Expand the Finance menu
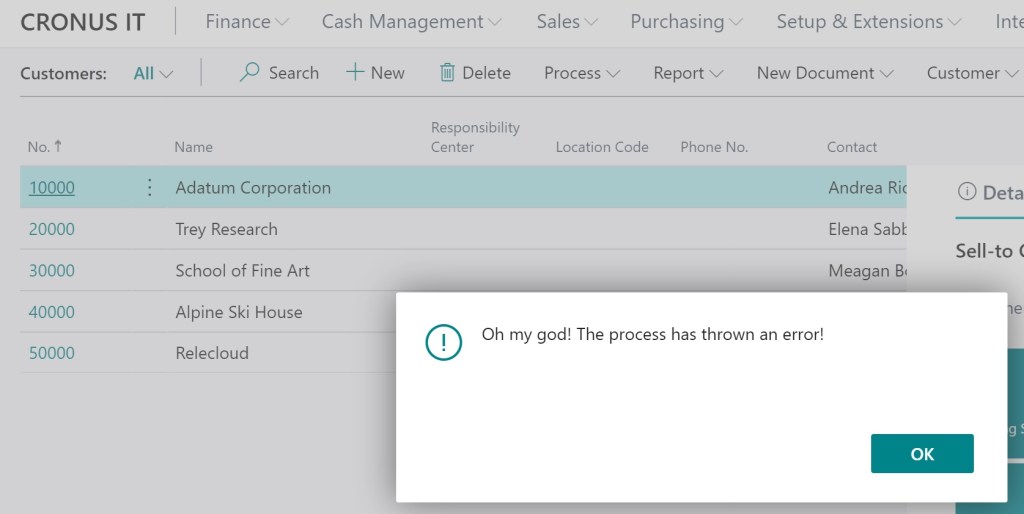 click(x=246, y=21)
